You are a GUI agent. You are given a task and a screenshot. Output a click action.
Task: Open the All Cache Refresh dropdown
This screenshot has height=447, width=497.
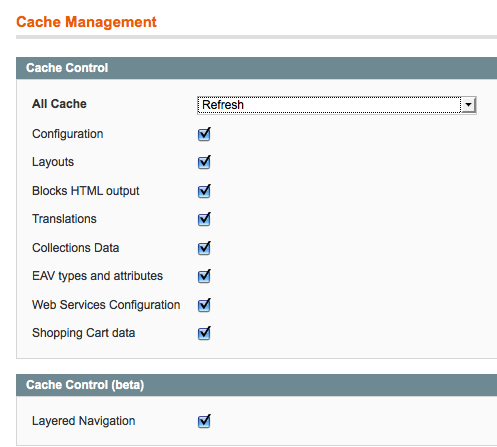point(337,105)
